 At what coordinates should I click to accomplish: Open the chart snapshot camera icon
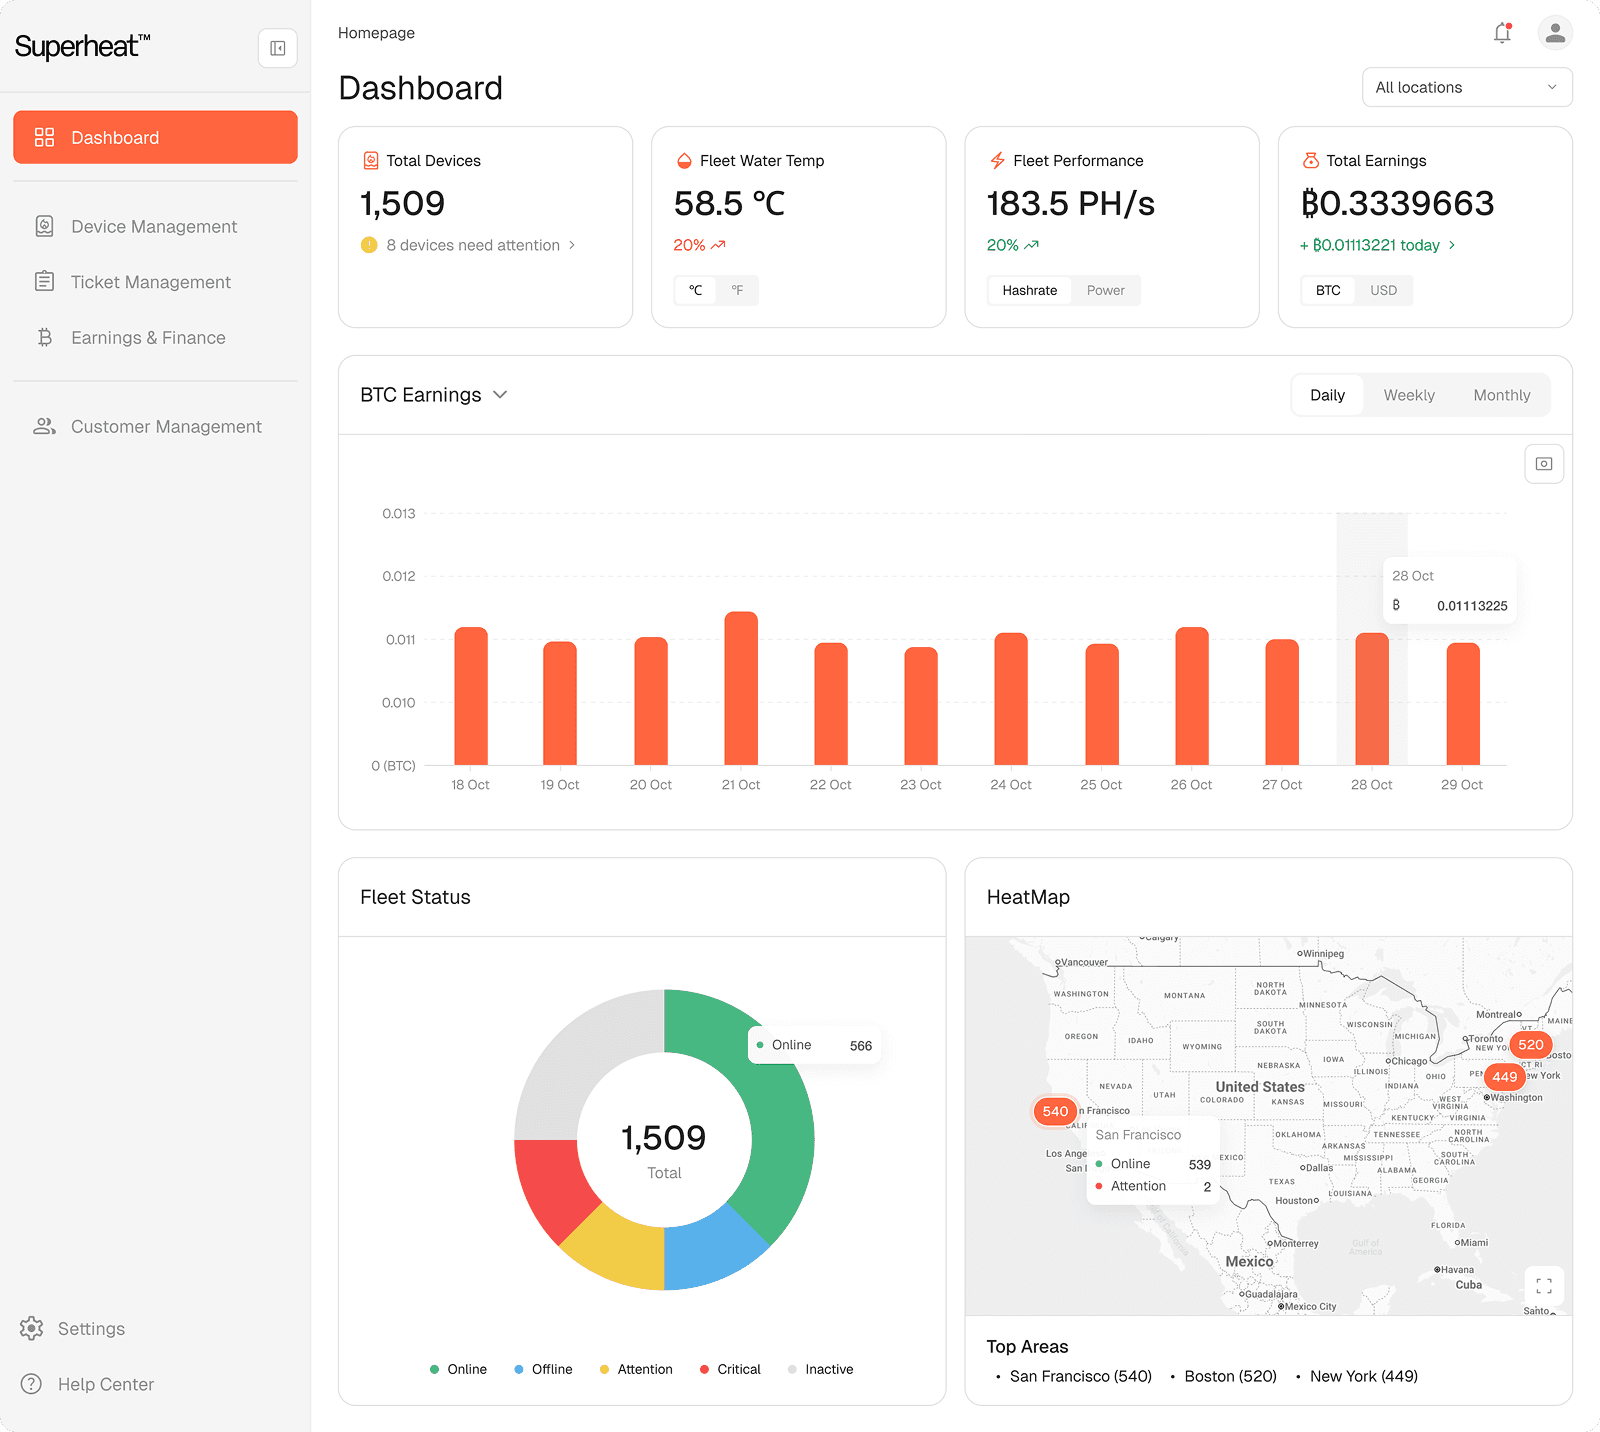(1544, 464)
